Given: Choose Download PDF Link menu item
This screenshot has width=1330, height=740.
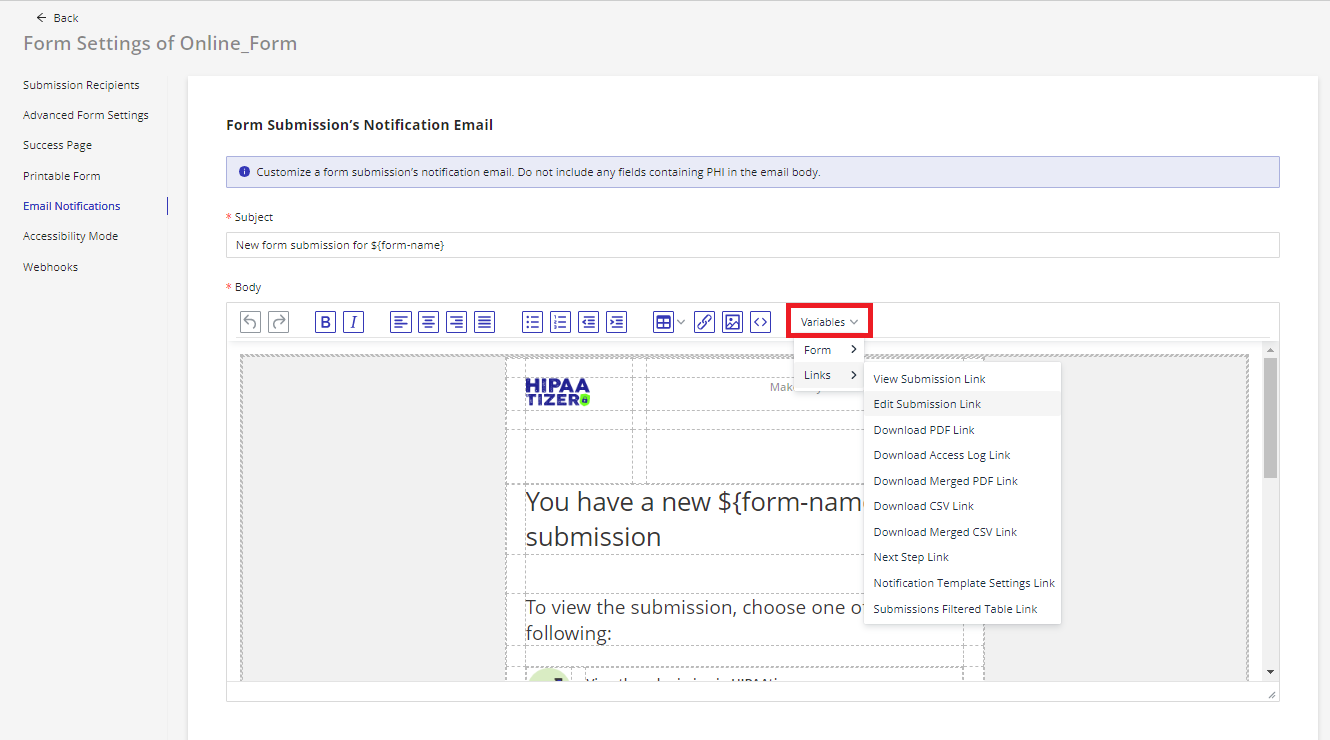Looking at the screenshot, I should [x=924, y=430].
